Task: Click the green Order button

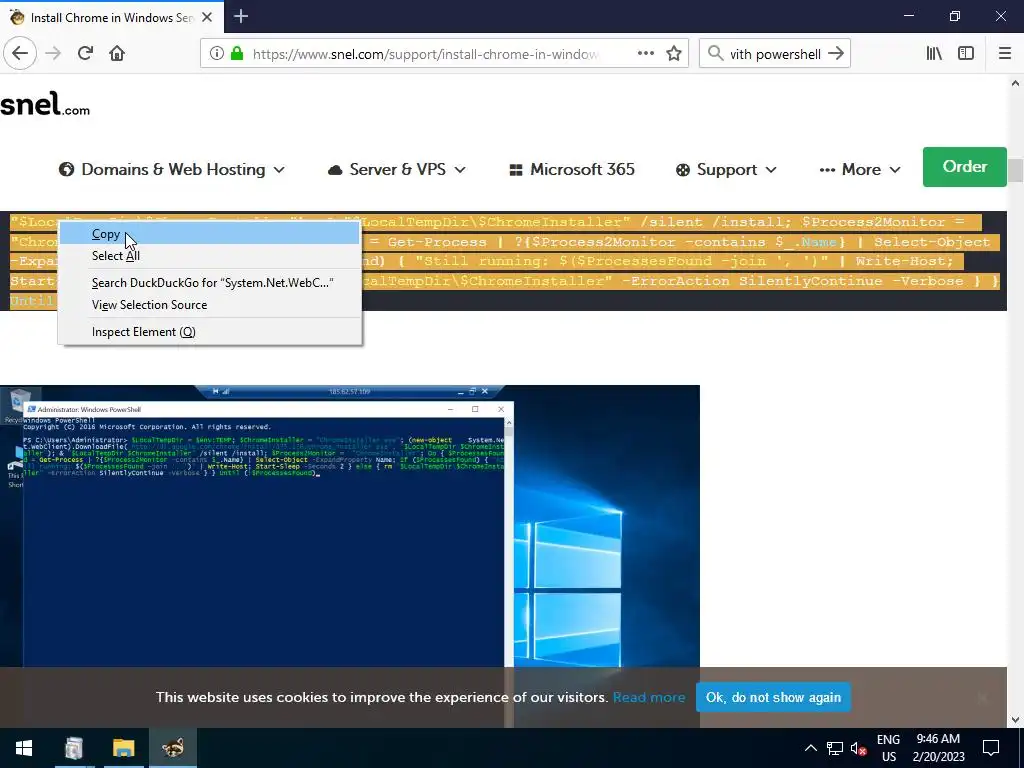Action: (965, 167)
